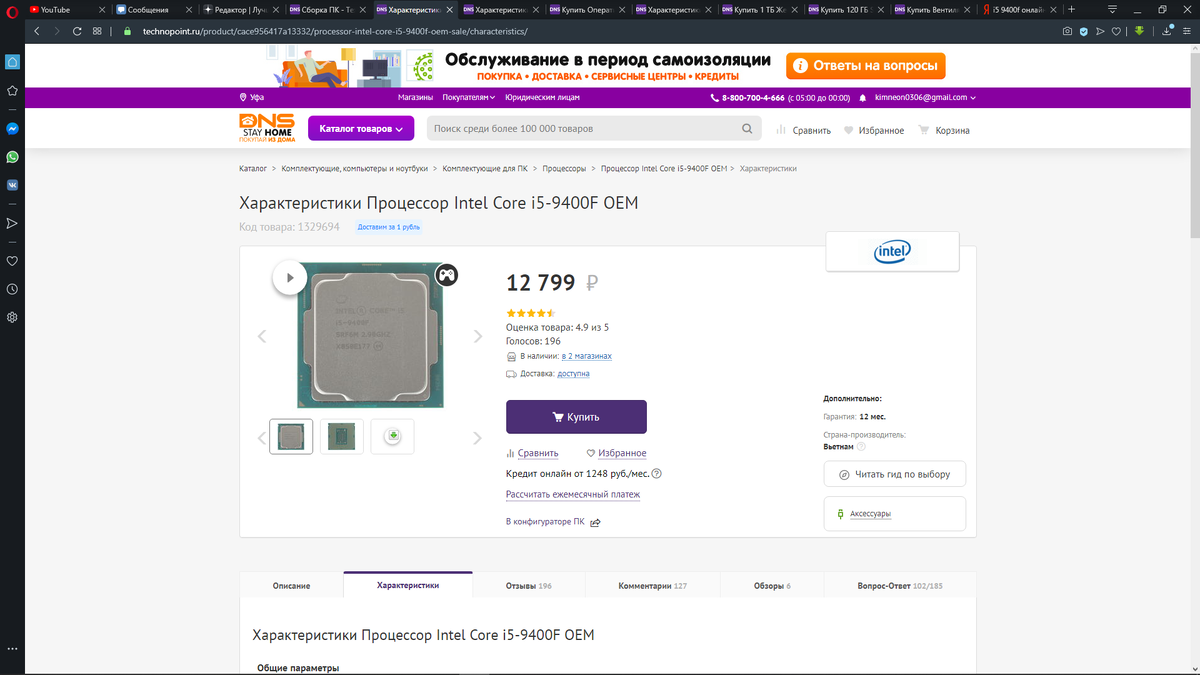Click the Intel brand logo
This screenshot has width=1200, height=675.
892,252
